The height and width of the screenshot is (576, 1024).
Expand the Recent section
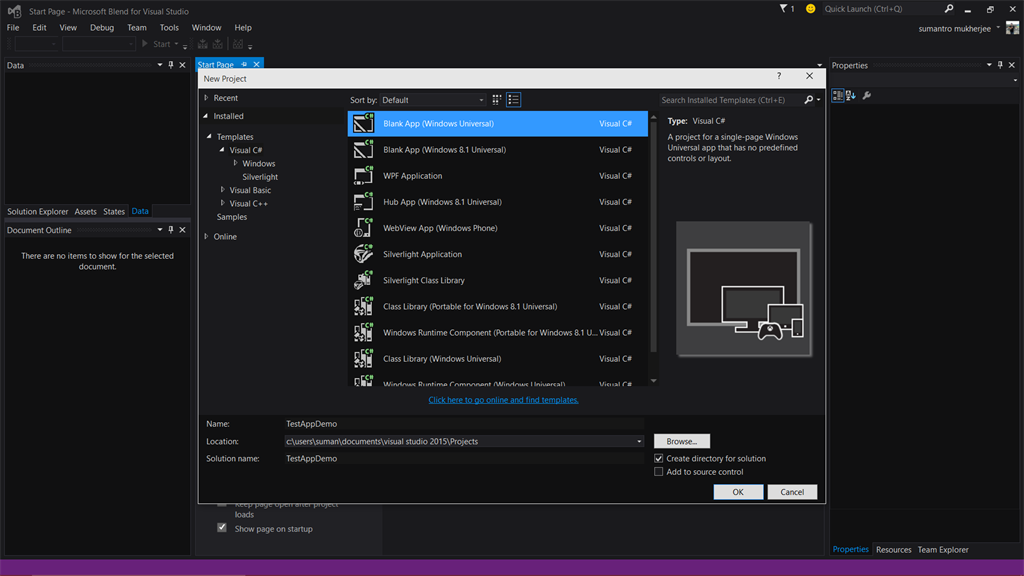206,98
